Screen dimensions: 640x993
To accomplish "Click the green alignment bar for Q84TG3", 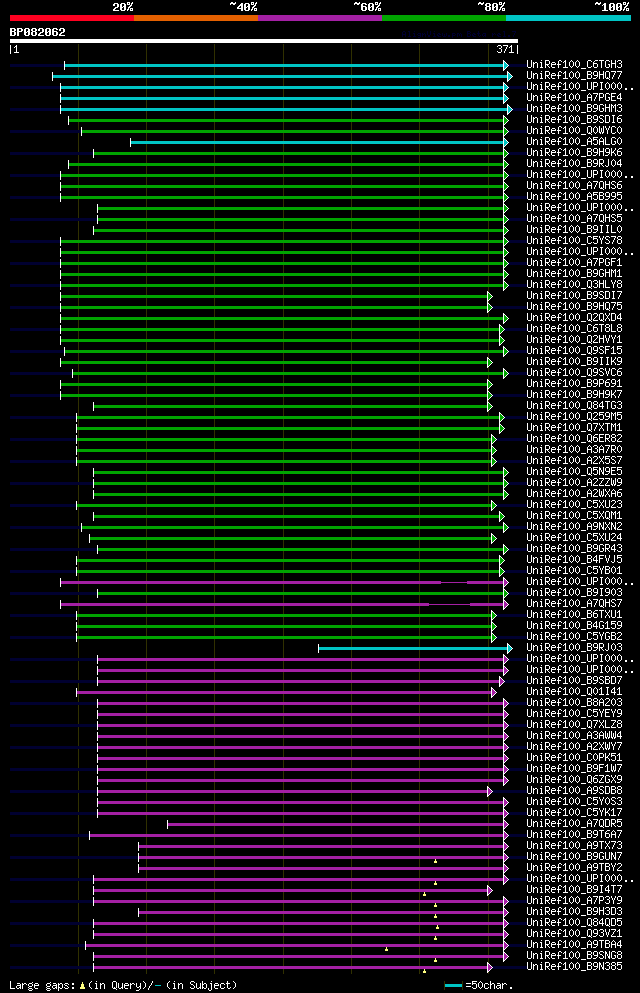I will pos(292,407).
